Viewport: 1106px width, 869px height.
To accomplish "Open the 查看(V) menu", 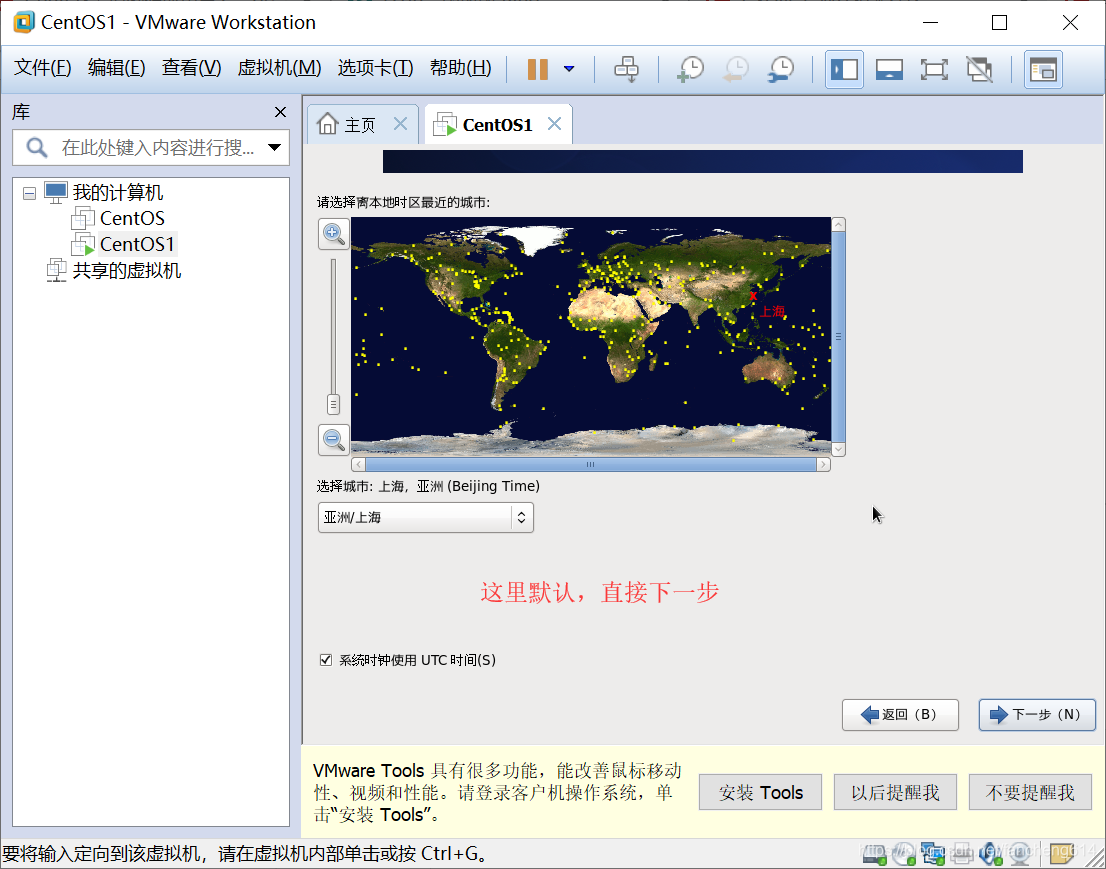I will point(191,68).
